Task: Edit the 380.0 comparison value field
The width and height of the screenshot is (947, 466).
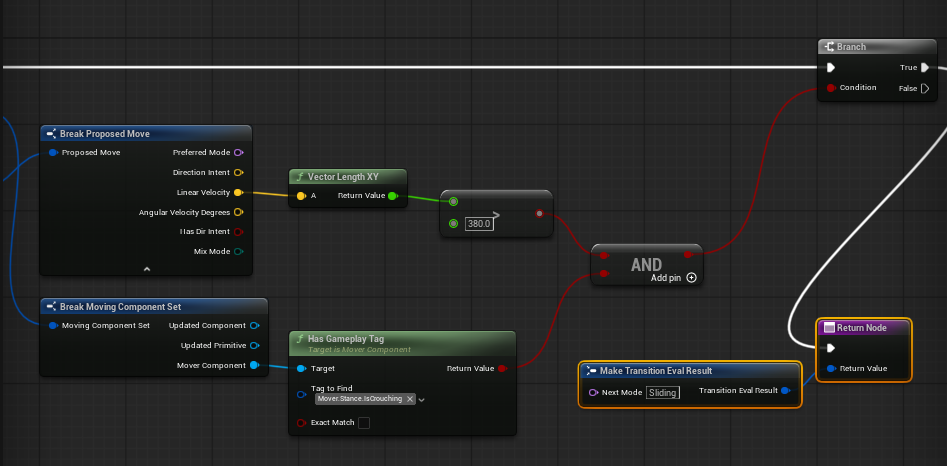Action: (x=480, y=223)
